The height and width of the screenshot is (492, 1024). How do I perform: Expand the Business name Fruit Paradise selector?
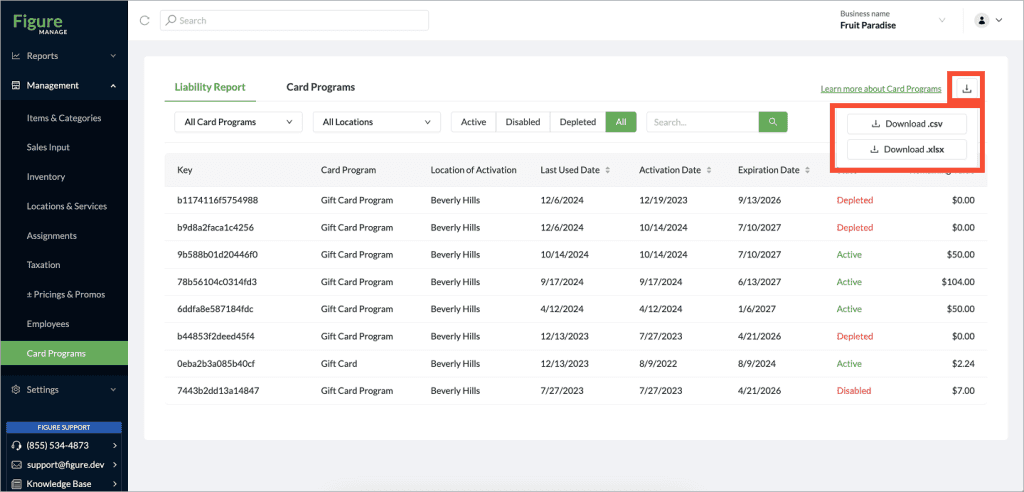[x=892, y=20]
